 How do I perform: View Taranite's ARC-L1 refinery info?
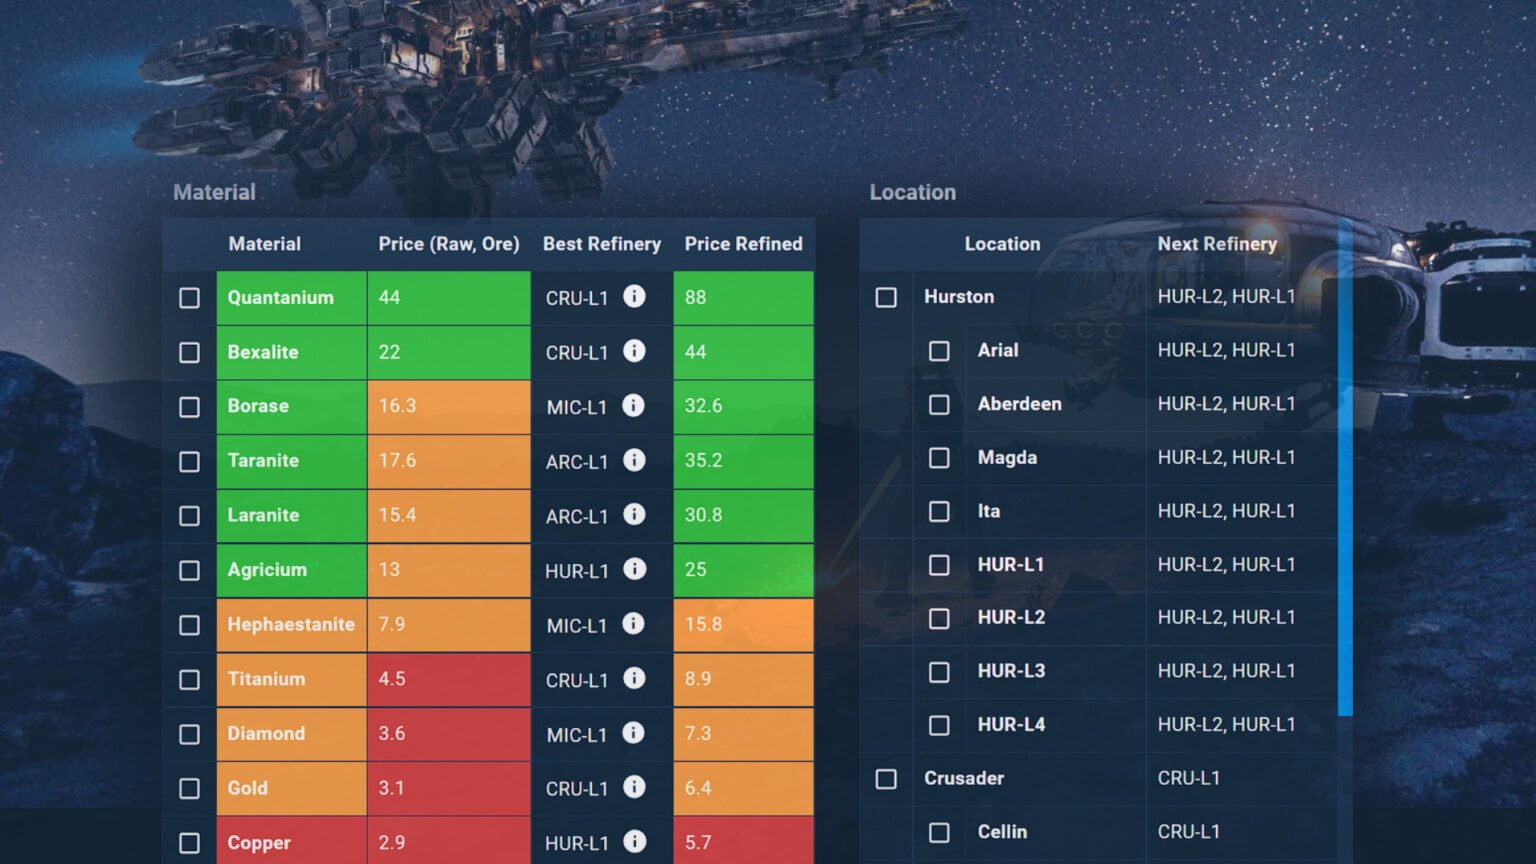635,461
